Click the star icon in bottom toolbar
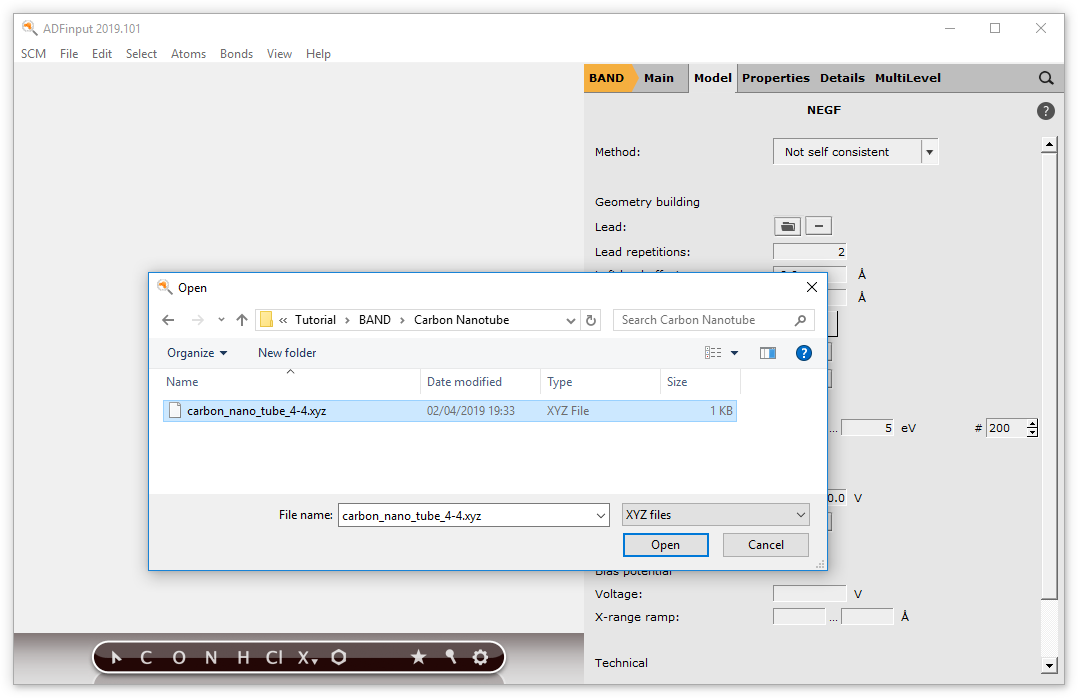 [x=418, y=657]
